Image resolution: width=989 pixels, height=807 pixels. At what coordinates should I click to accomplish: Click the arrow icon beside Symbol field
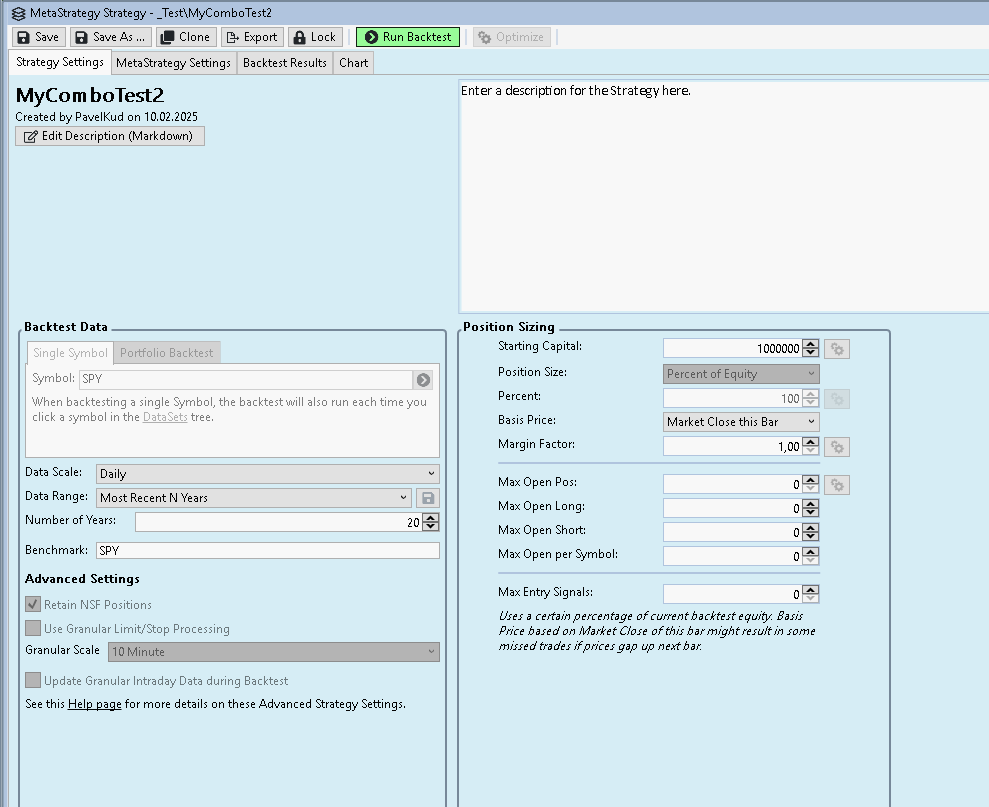point(424,380)
